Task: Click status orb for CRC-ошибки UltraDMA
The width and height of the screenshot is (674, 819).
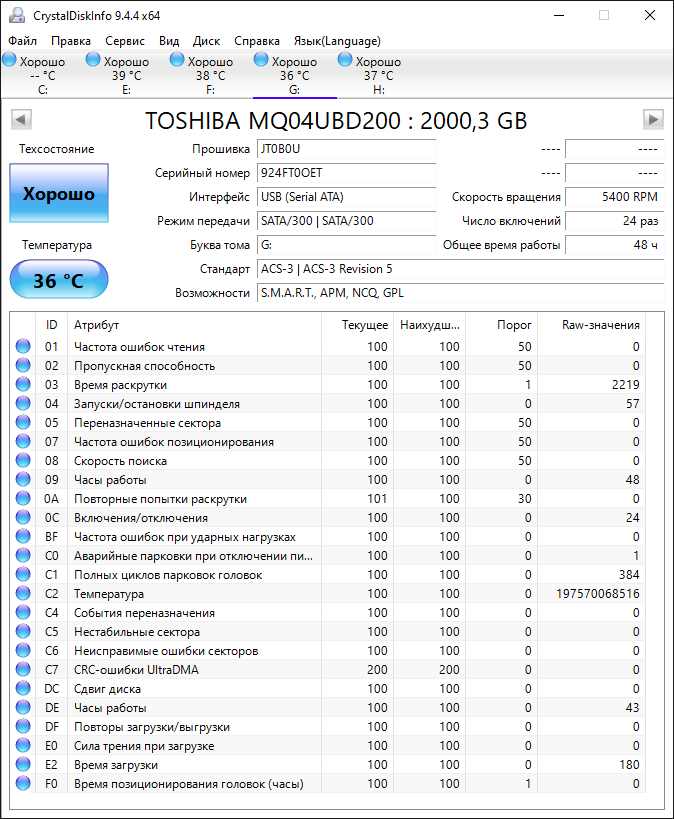Action: point(23,669)
